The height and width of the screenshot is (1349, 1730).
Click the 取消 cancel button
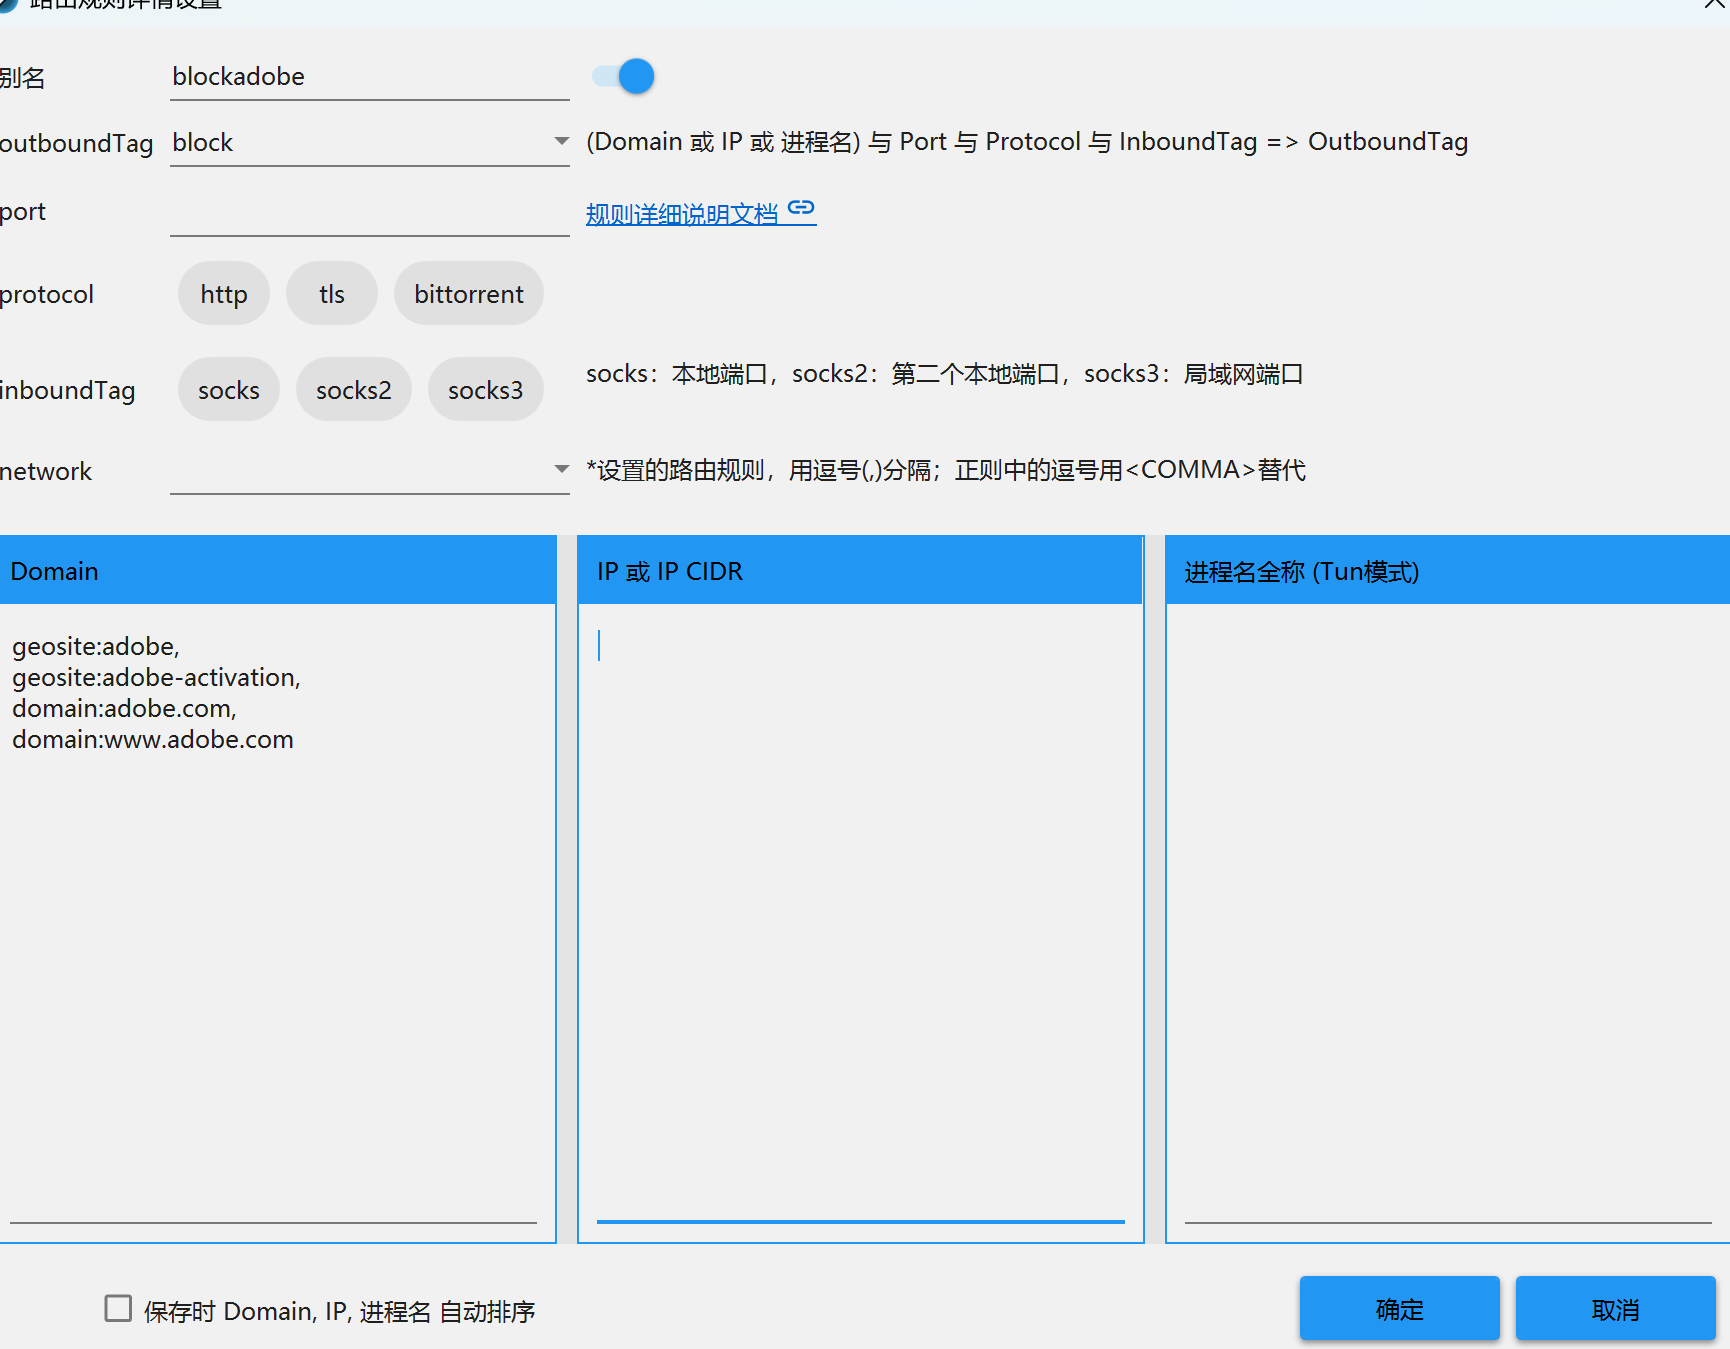tap(1615, 1309)
